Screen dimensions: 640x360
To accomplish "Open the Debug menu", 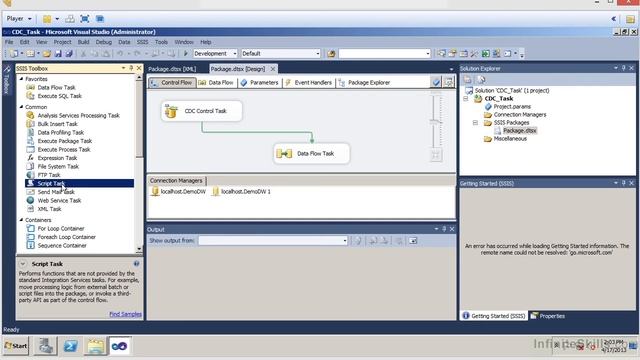I will 104,42.
